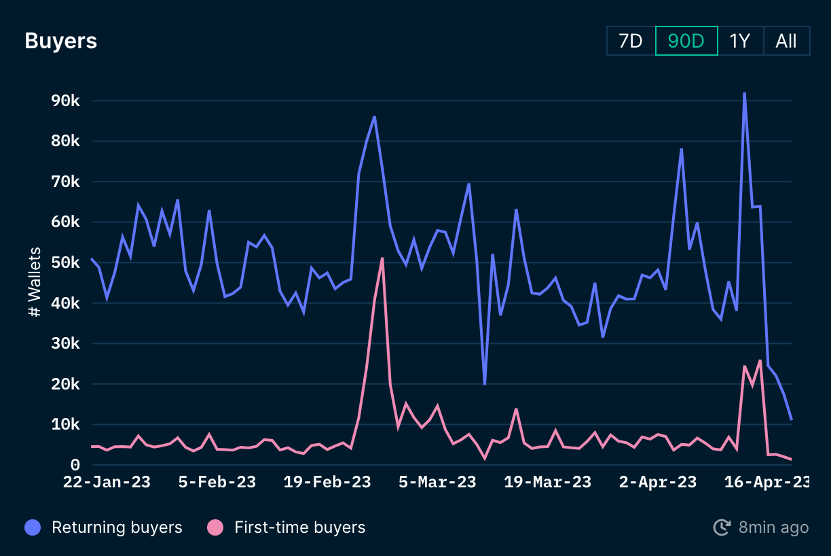This screenshot has height=556, width=832.
Task: Click the 5-Mar-23 date axis label
Action: point(438,482)
